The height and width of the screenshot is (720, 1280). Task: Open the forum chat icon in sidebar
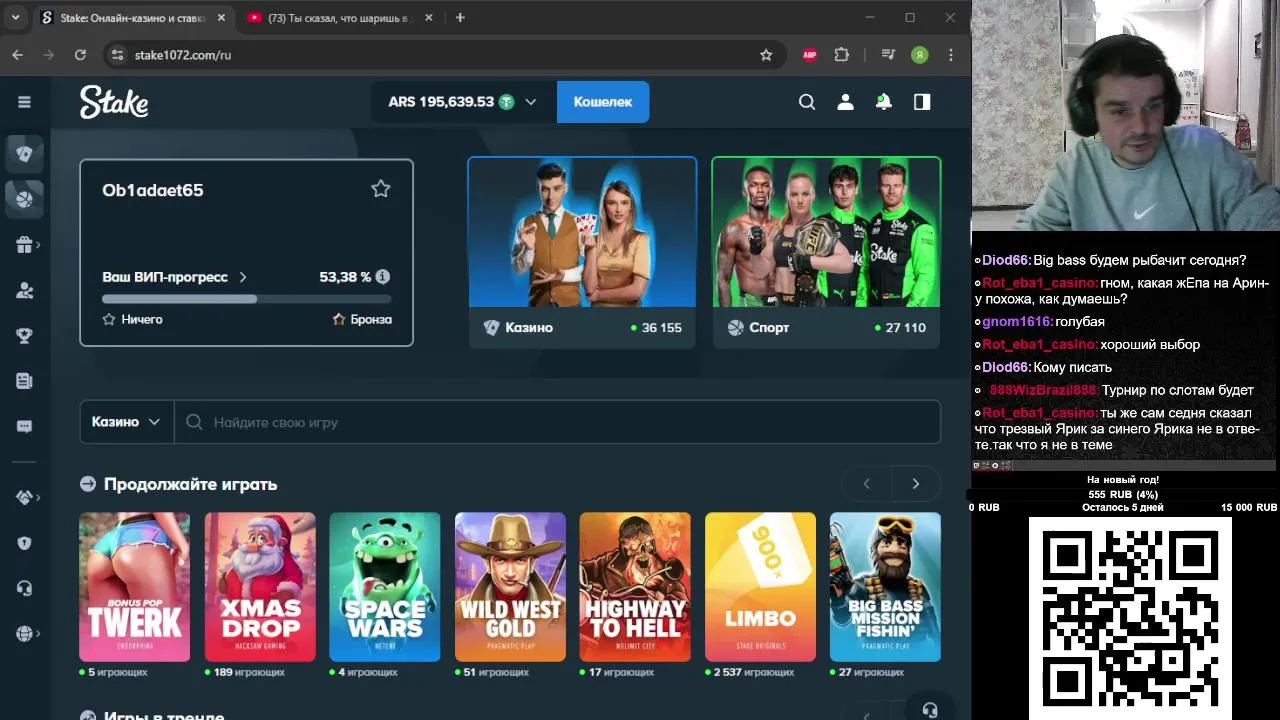[x=24, y=426]
